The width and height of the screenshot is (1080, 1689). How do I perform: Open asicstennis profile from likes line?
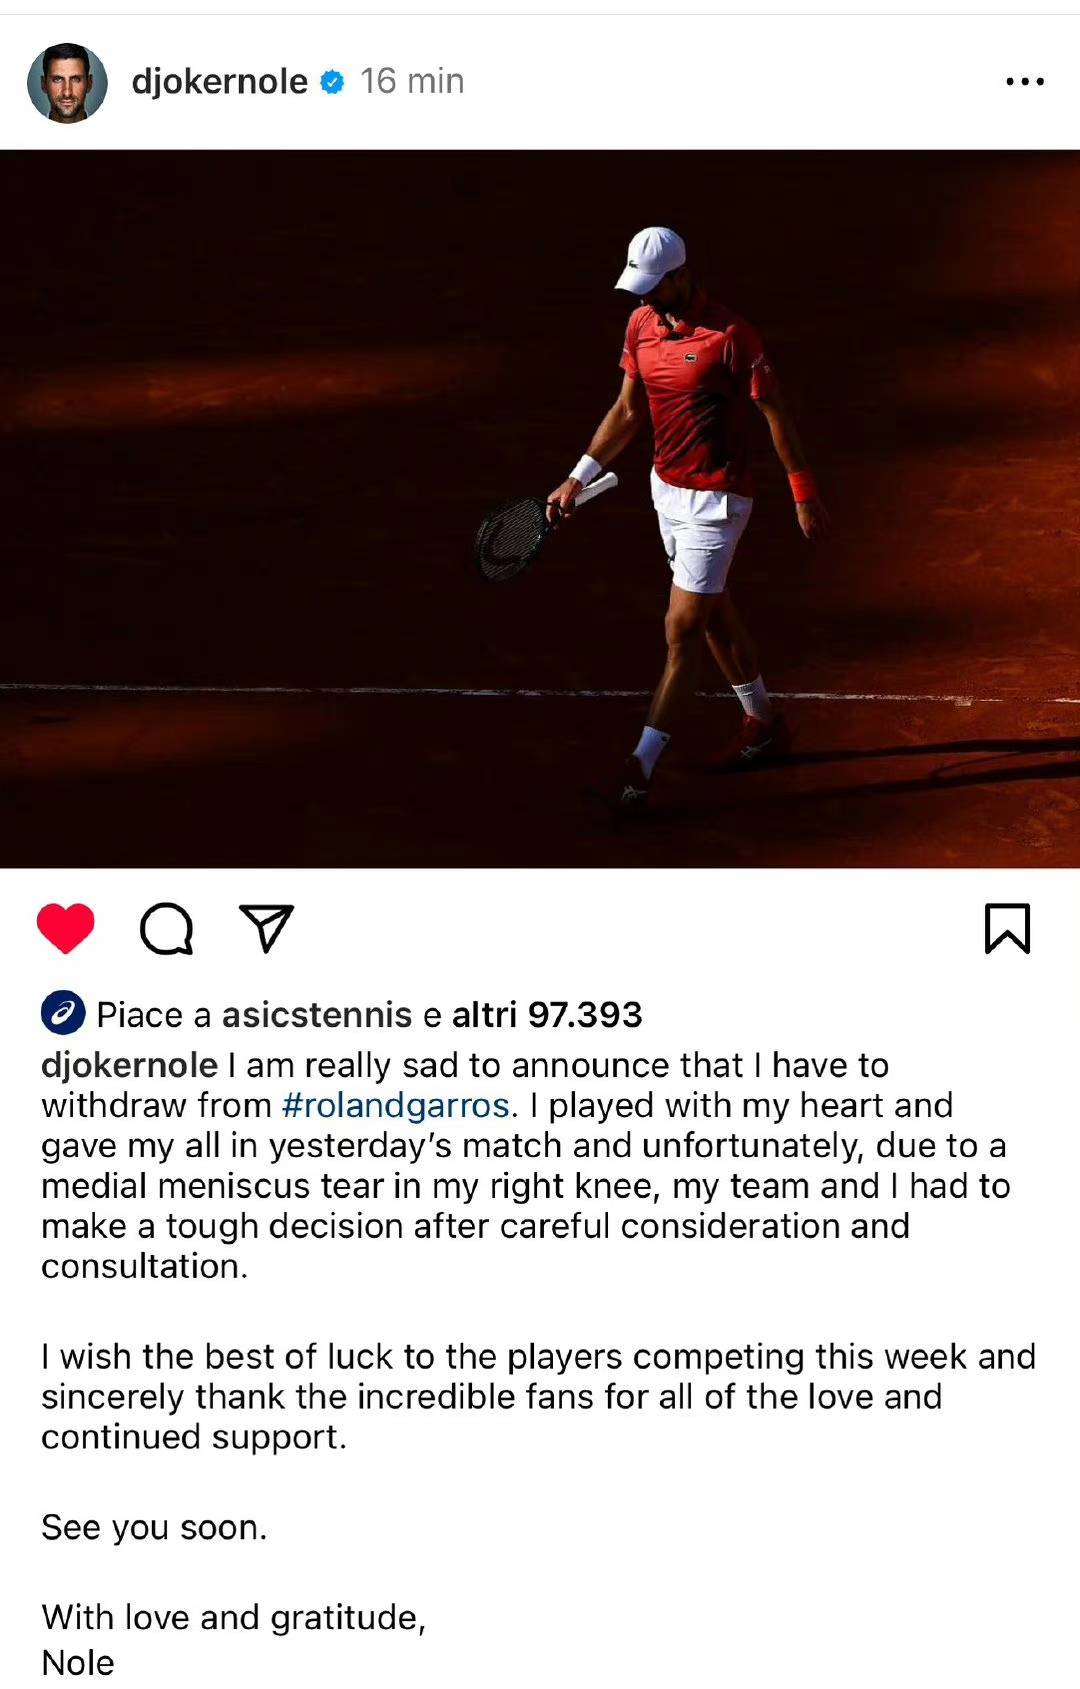tap(317, 1015)
